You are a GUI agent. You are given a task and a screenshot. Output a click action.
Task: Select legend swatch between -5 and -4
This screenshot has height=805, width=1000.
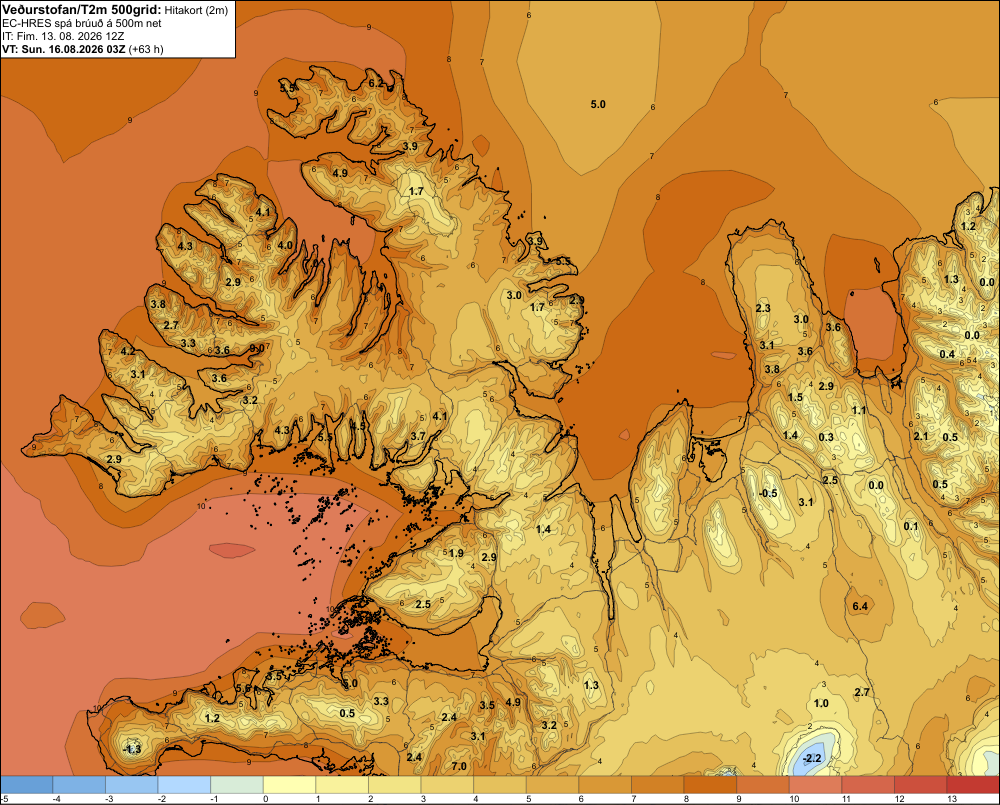point(26,785)
